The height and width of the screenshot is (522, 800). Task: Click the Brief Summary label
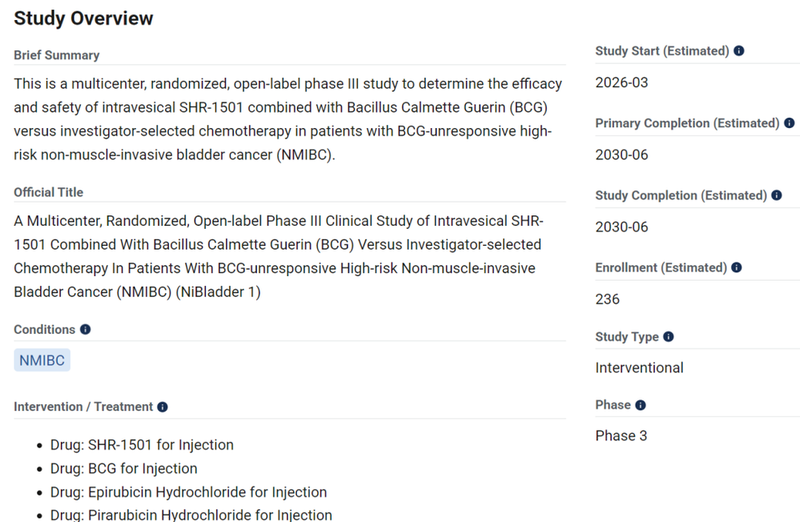pos(56,55)
